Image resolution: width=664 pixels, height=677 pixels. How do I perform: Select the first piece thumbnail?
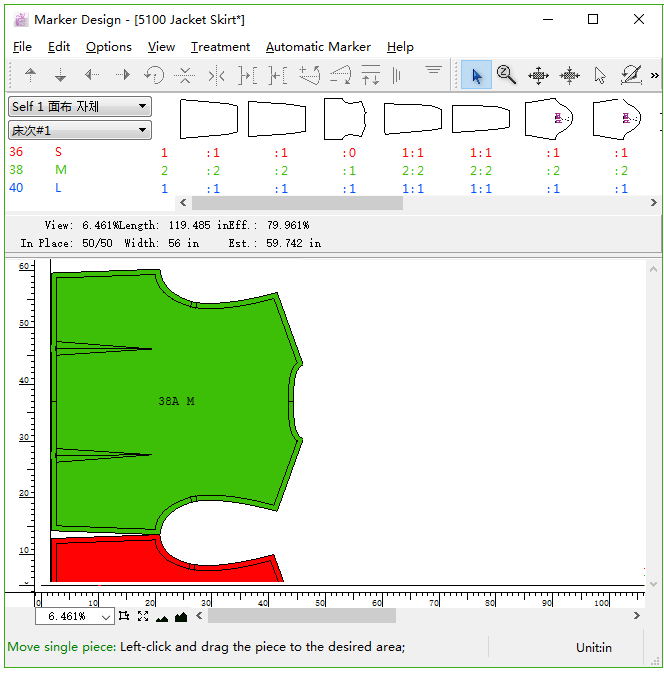point(209,119)
